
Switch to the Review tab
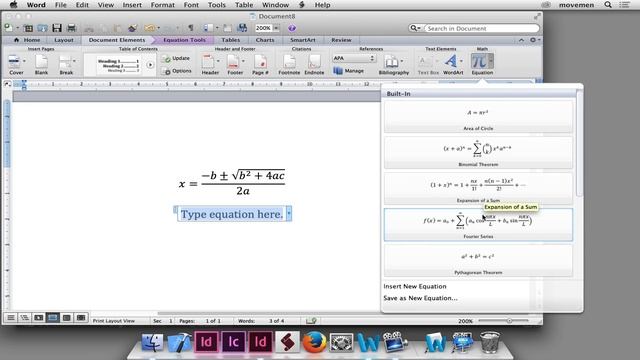coord(341,40)
